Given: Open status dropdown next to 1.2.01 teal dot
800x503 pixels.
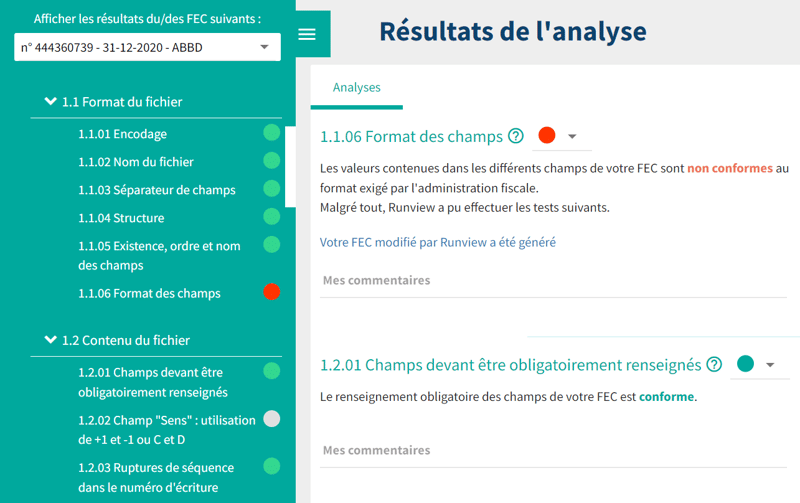Looking at the screenshot, I should [770, 365].
